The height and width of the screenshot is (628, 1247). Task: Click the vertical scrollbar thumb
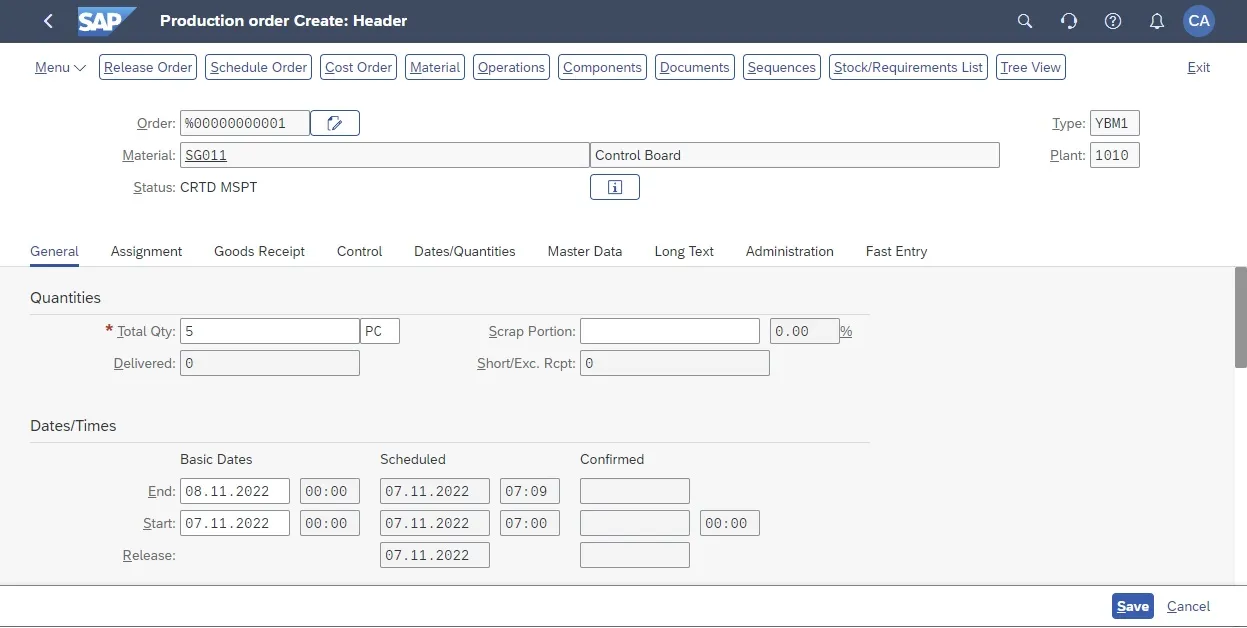click(1240, 317)
